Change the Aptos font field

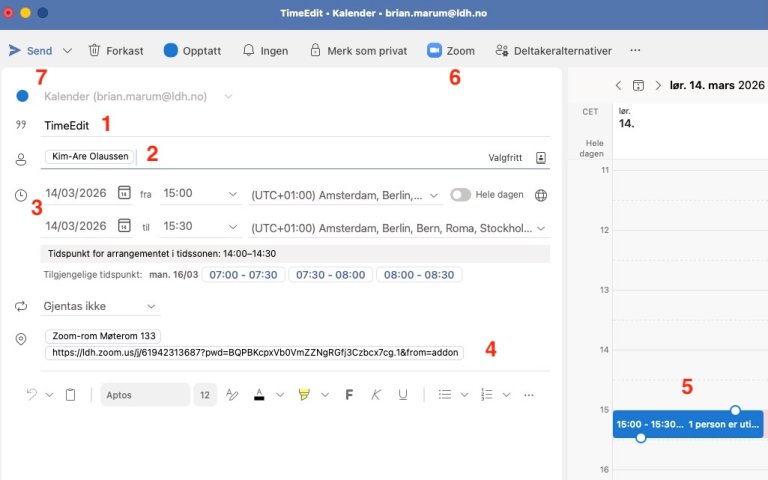pos(145,395)
